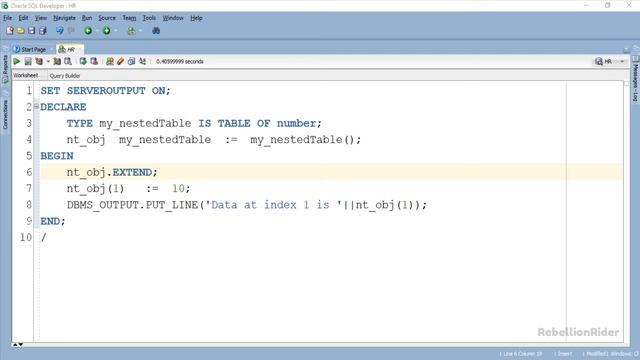Click the Save All icon
This screenshot has width=640, height=360.
(42, 31)
